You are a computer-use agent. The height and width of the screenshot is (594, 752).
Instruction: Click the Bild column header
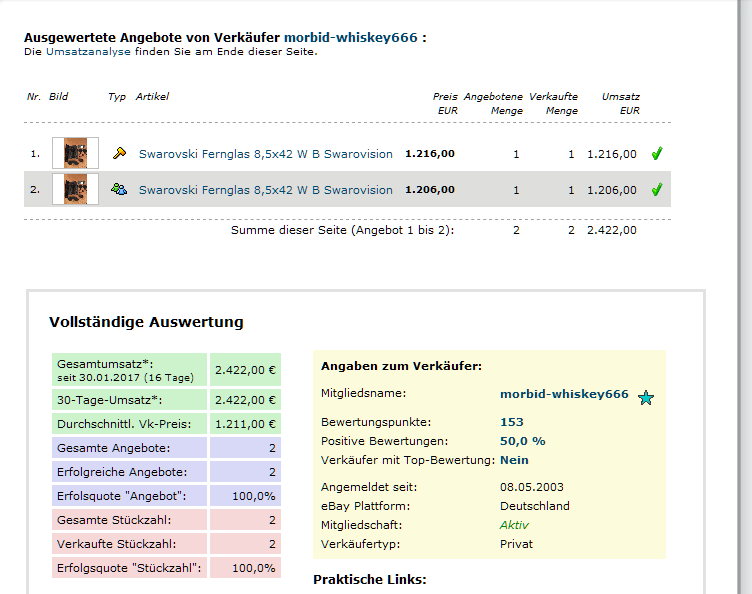58,96
